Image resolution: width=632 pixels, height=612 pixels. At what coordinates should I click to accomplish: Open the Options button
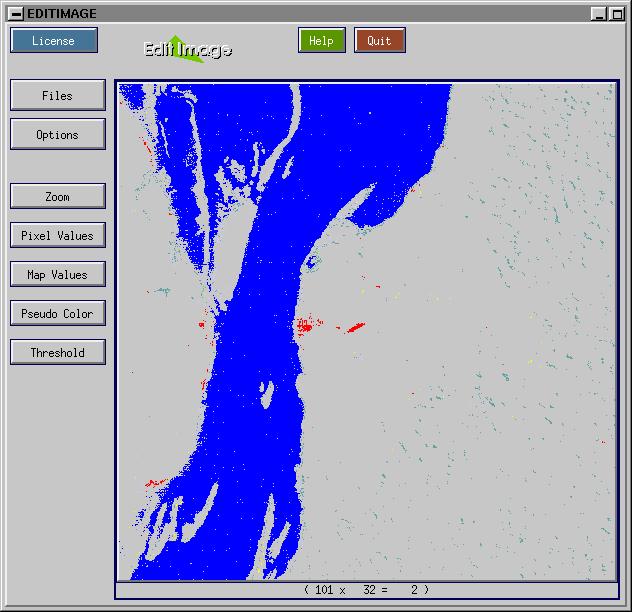coord(58,134)
